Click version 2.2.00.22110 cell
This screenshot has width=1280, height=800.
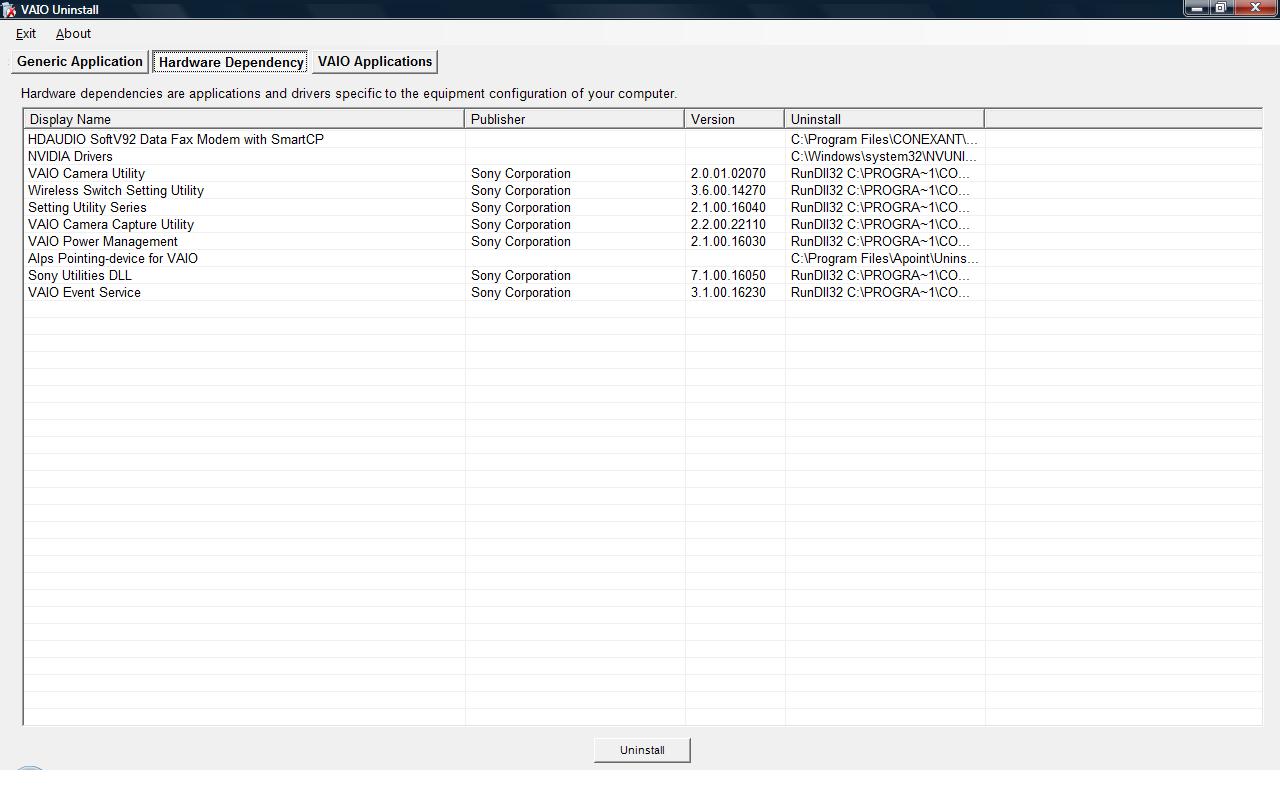(x=728, y=224)
